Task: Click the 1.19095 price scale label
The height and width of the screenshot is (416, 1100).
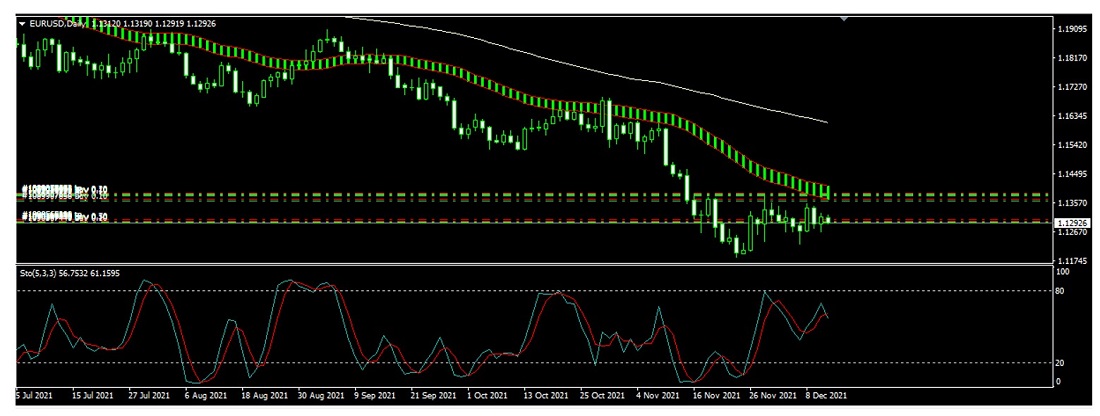Action: tap(1075, 29)
